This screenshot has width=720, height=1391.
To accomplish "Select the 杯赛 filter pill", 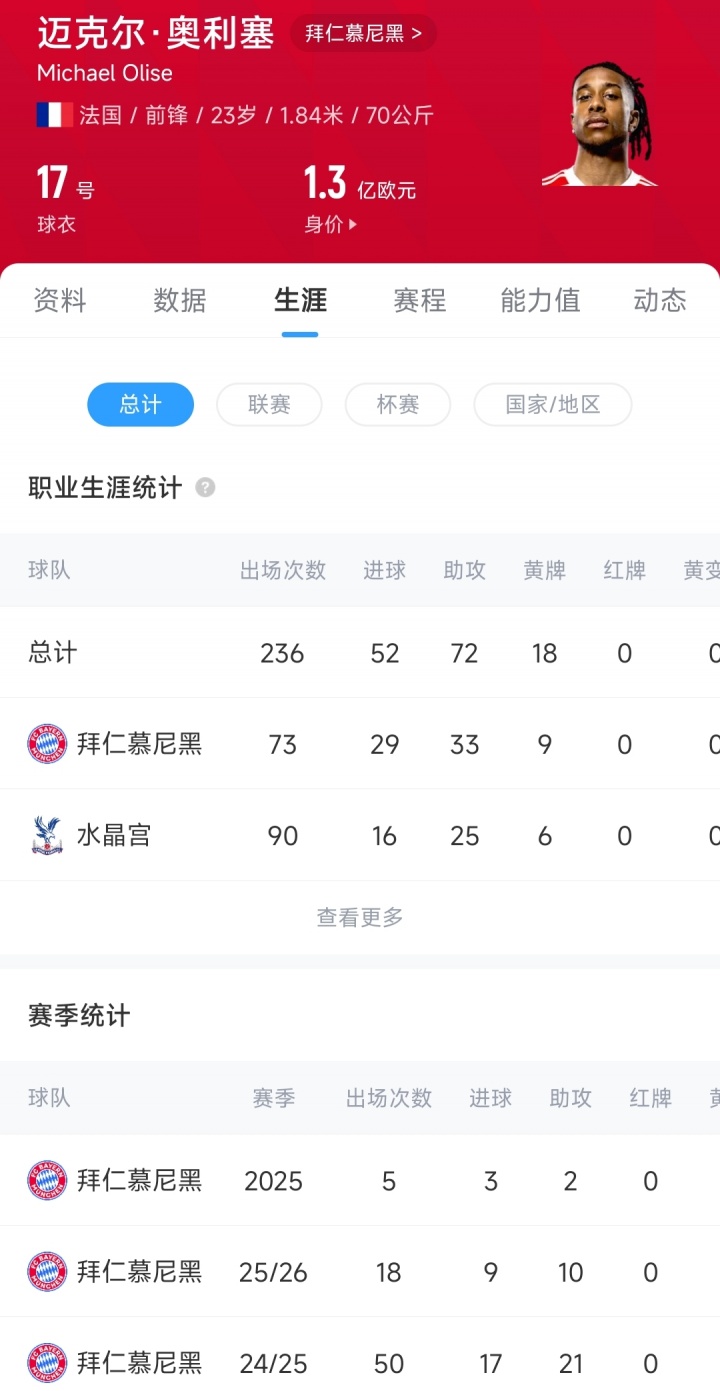I will (x=397, y=405).
